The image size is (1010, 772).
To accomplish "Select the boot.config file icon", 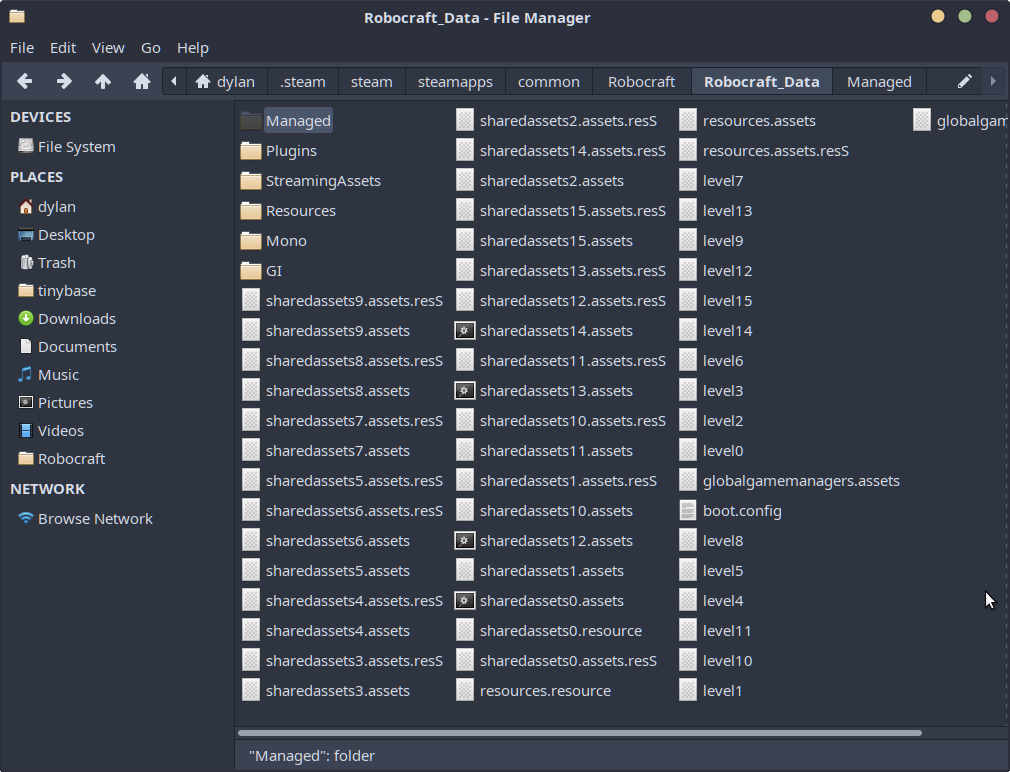I will [x=688, y=511].
